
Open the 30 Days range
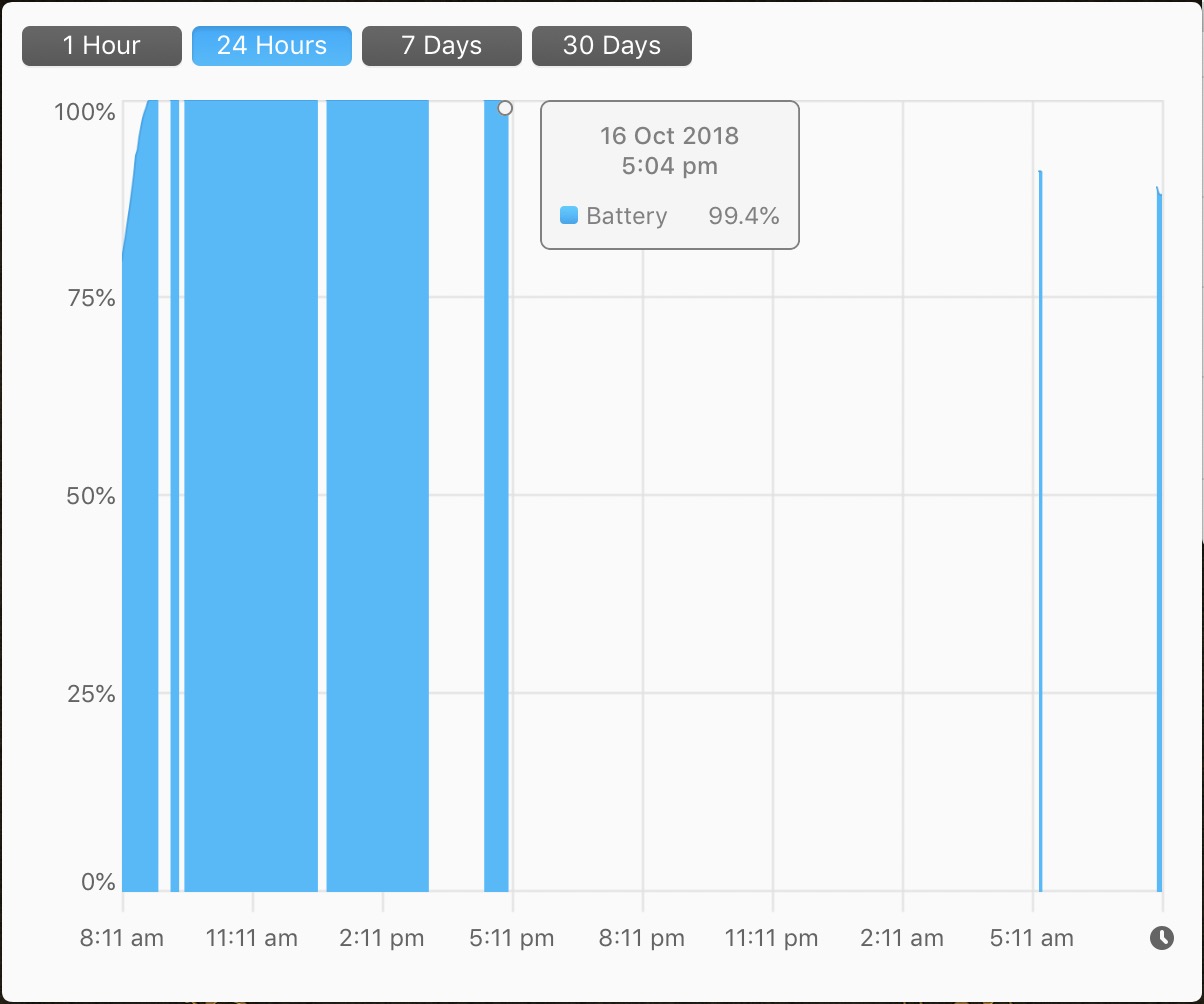(612, 46)
